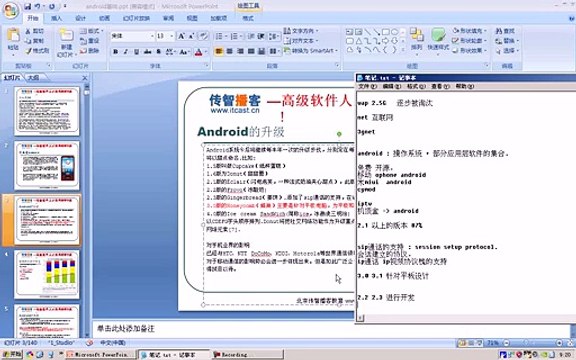
Task: Open the Insert ribbon tab
Action: (57, 18)
